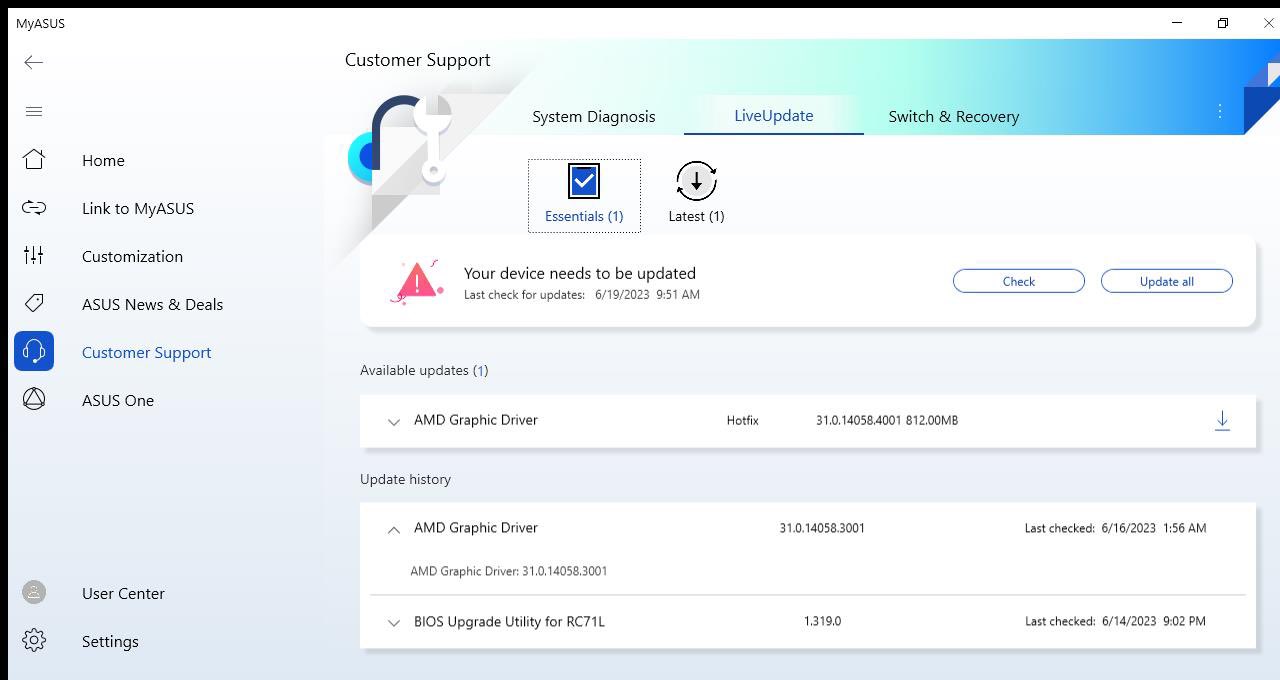Click the Update history heading

tap(405, 479)
